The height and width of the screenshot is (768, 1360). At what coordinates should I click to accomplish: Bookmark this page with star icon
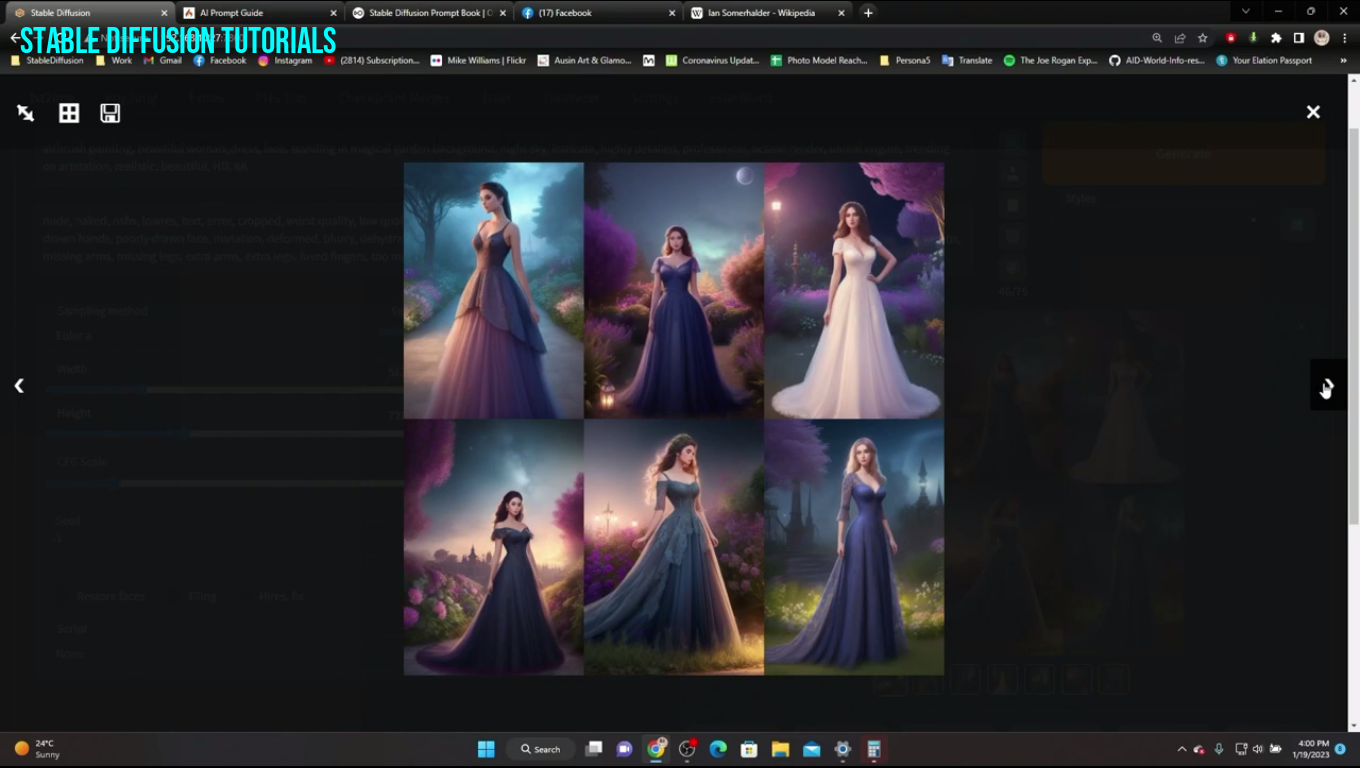[1203, 38]
